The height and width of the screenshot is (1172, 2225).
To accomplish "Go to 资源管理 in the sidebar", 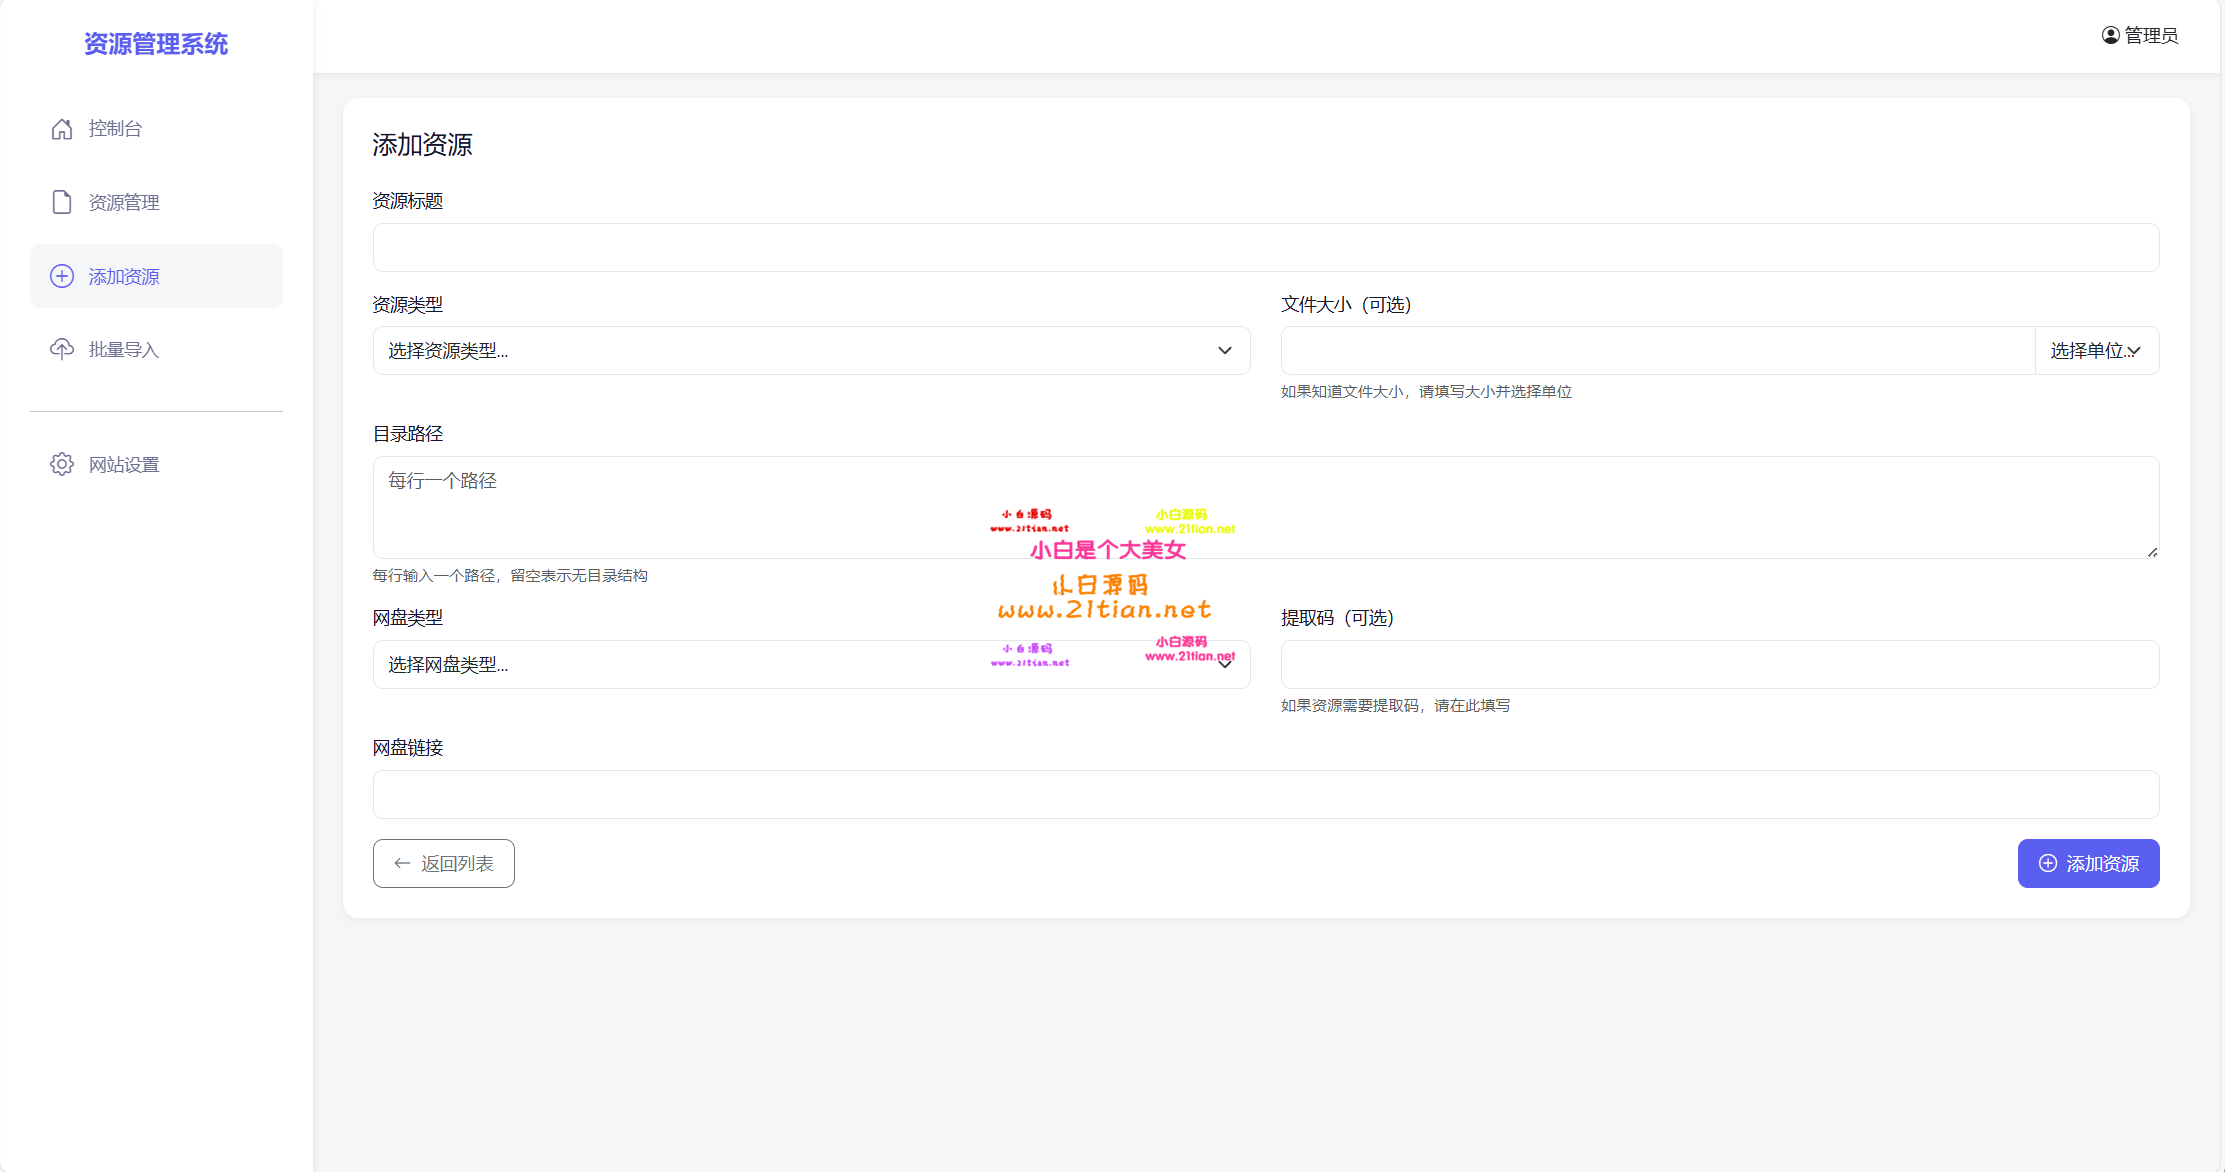I will coord(124,202).
